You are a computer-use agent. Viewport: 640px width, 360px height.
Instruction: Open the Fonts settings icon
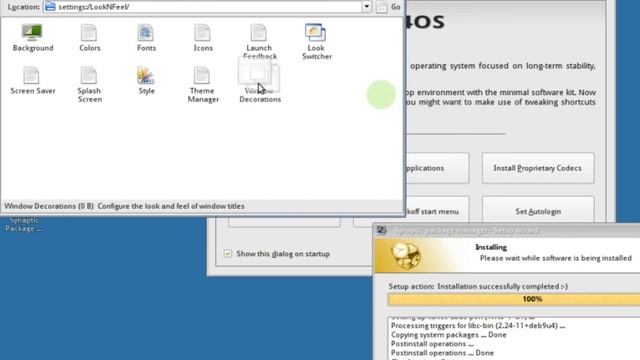(146, 38)
